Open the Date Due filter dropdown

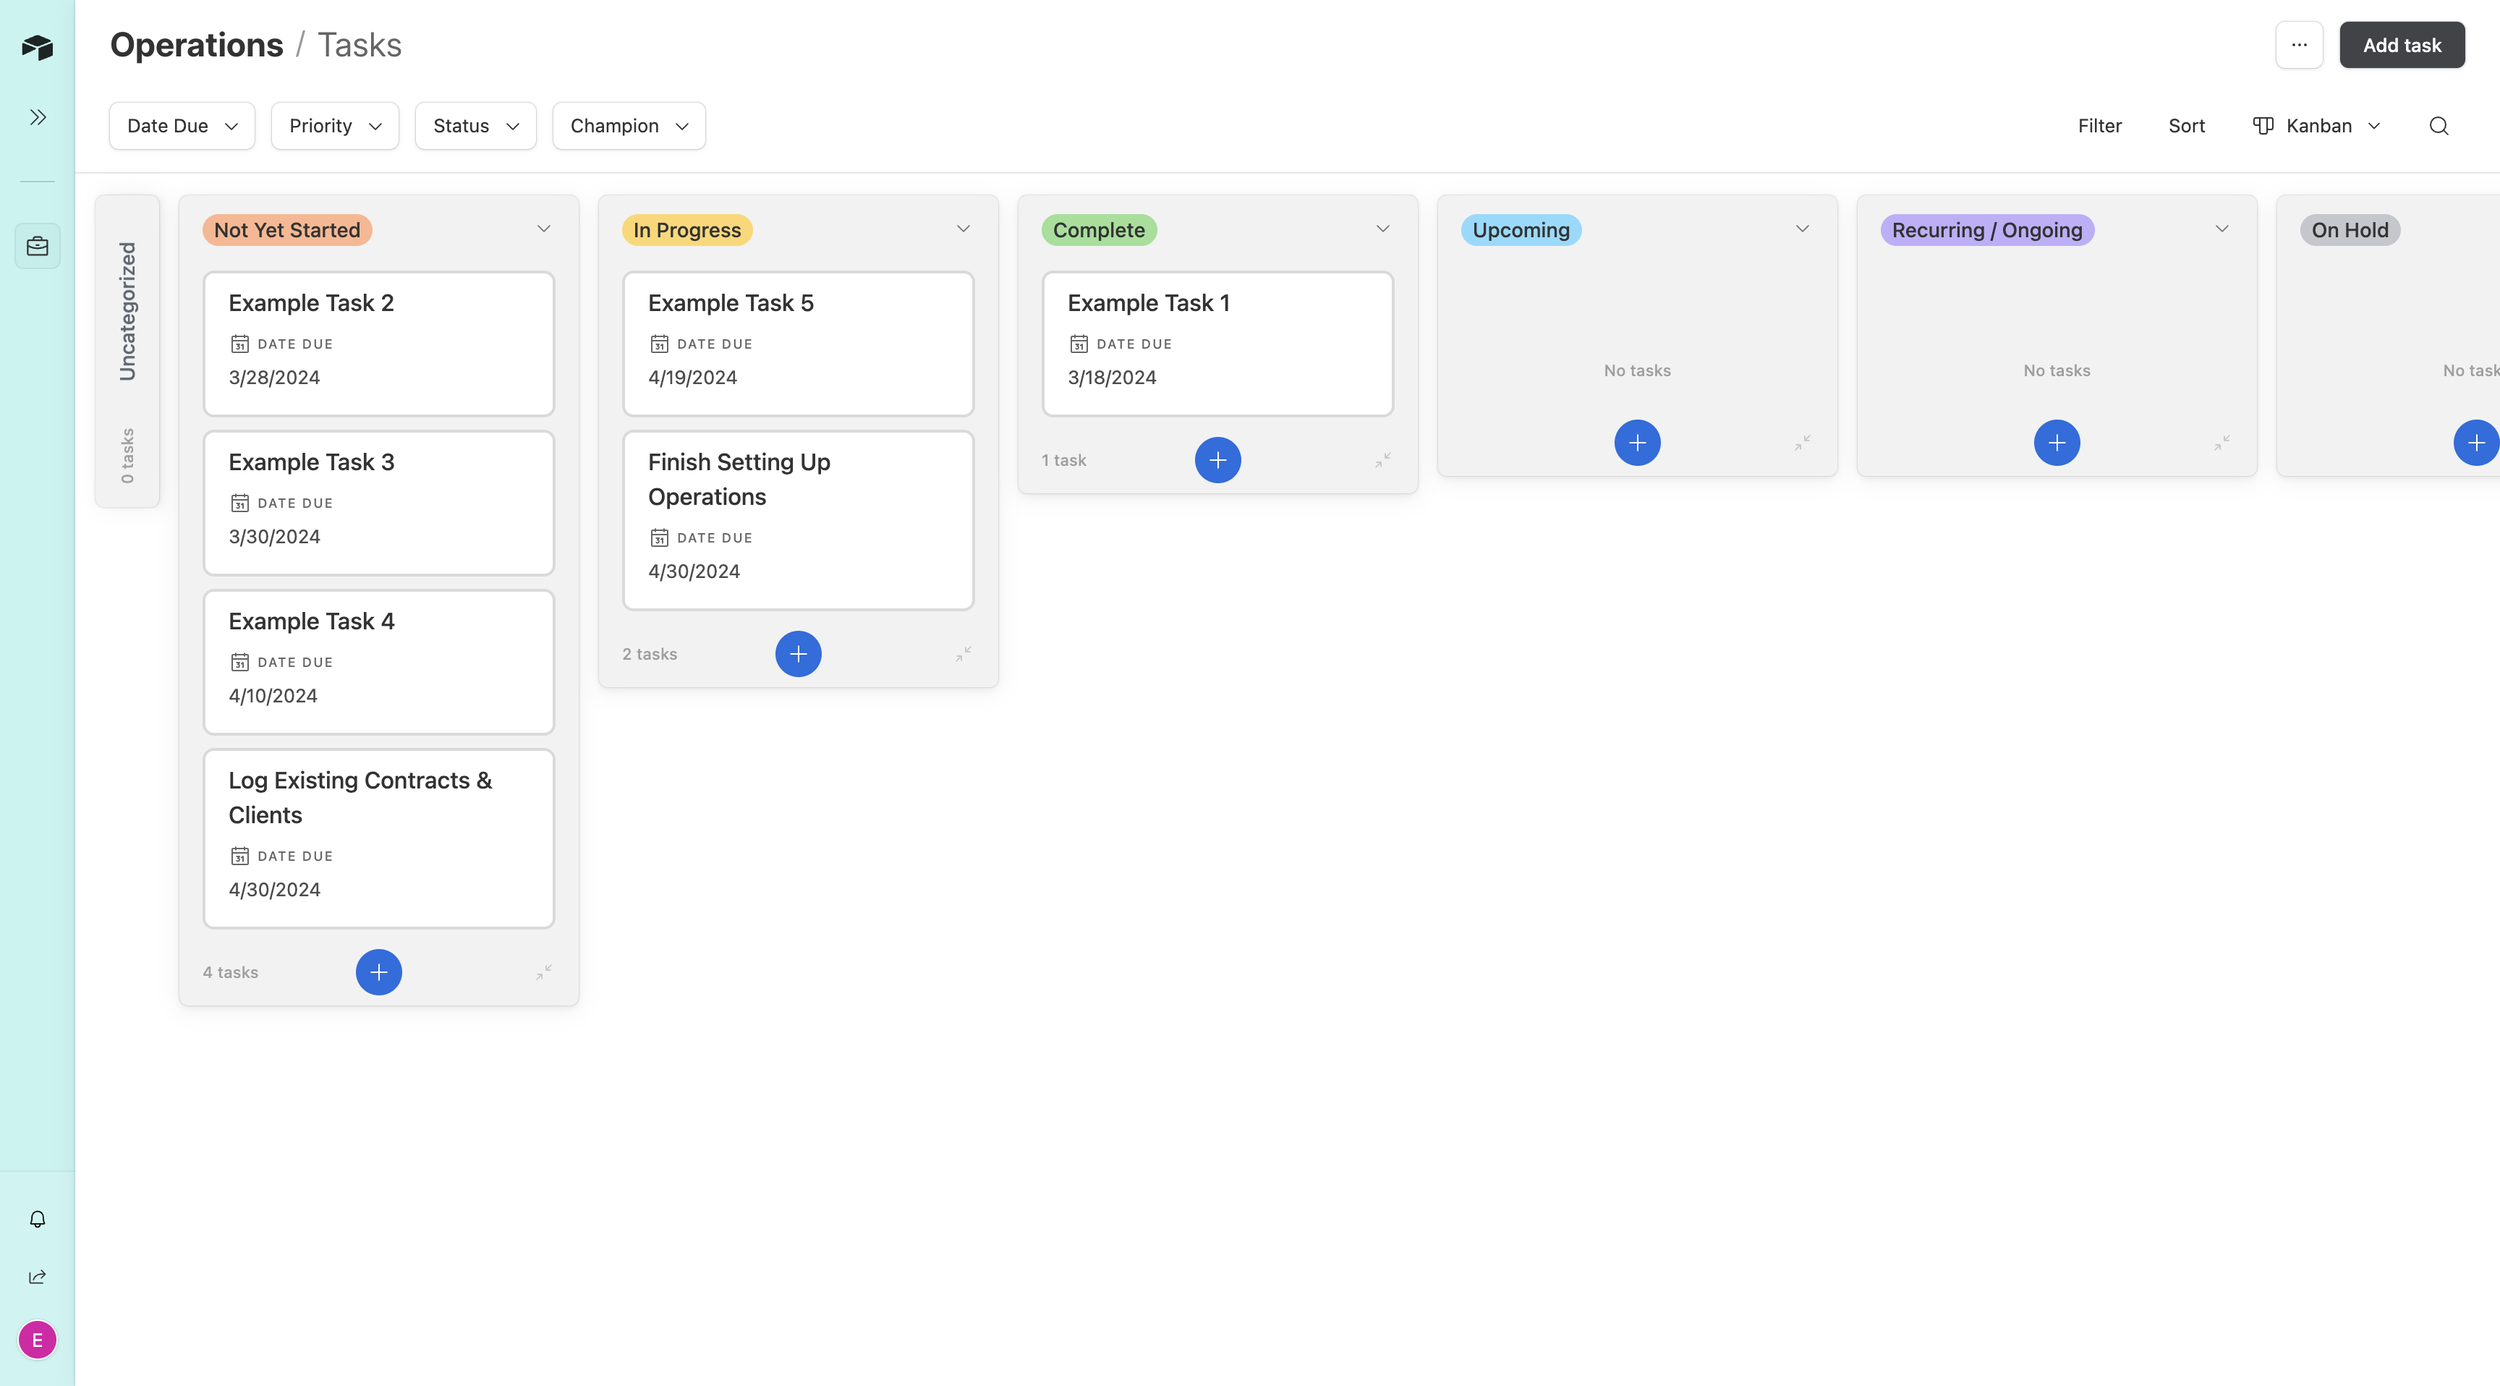[x=182, y=126]
